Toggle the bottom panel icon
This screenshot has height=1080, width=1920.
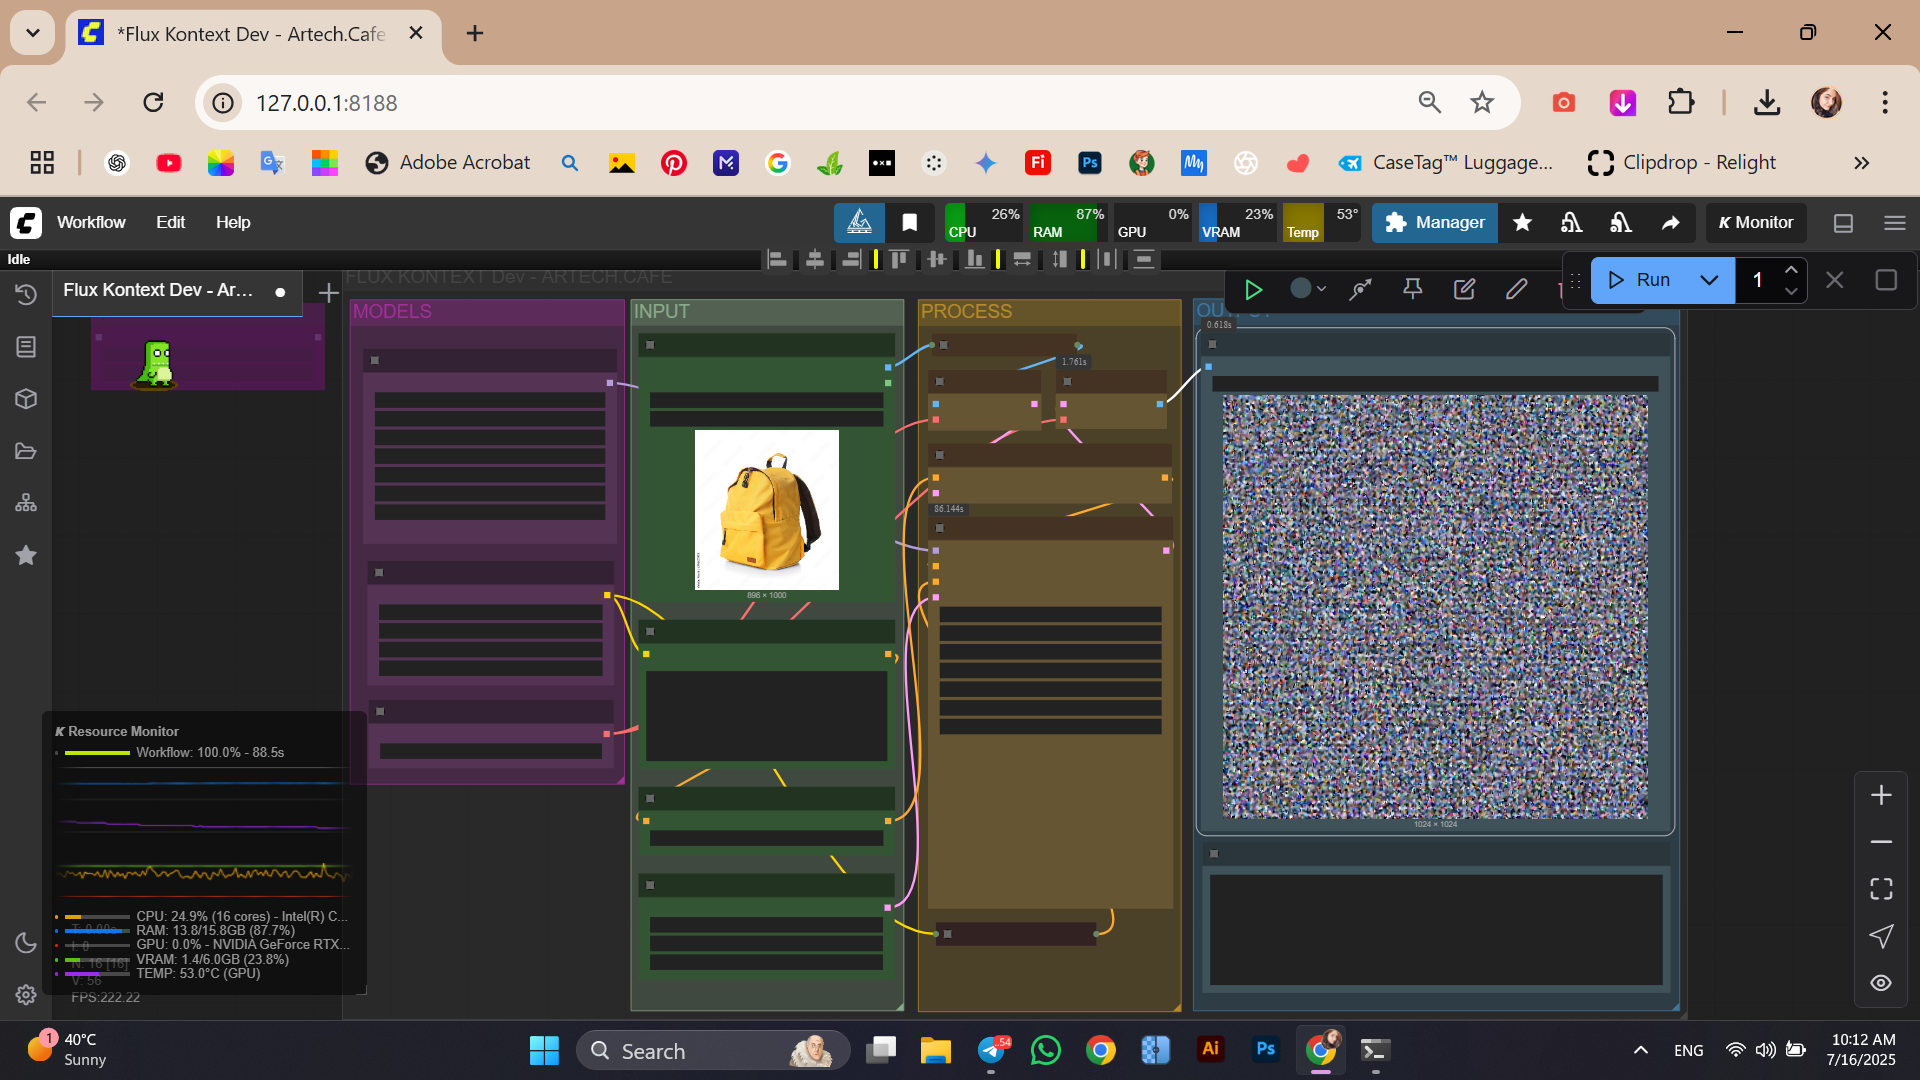(x=1843, y=223)
